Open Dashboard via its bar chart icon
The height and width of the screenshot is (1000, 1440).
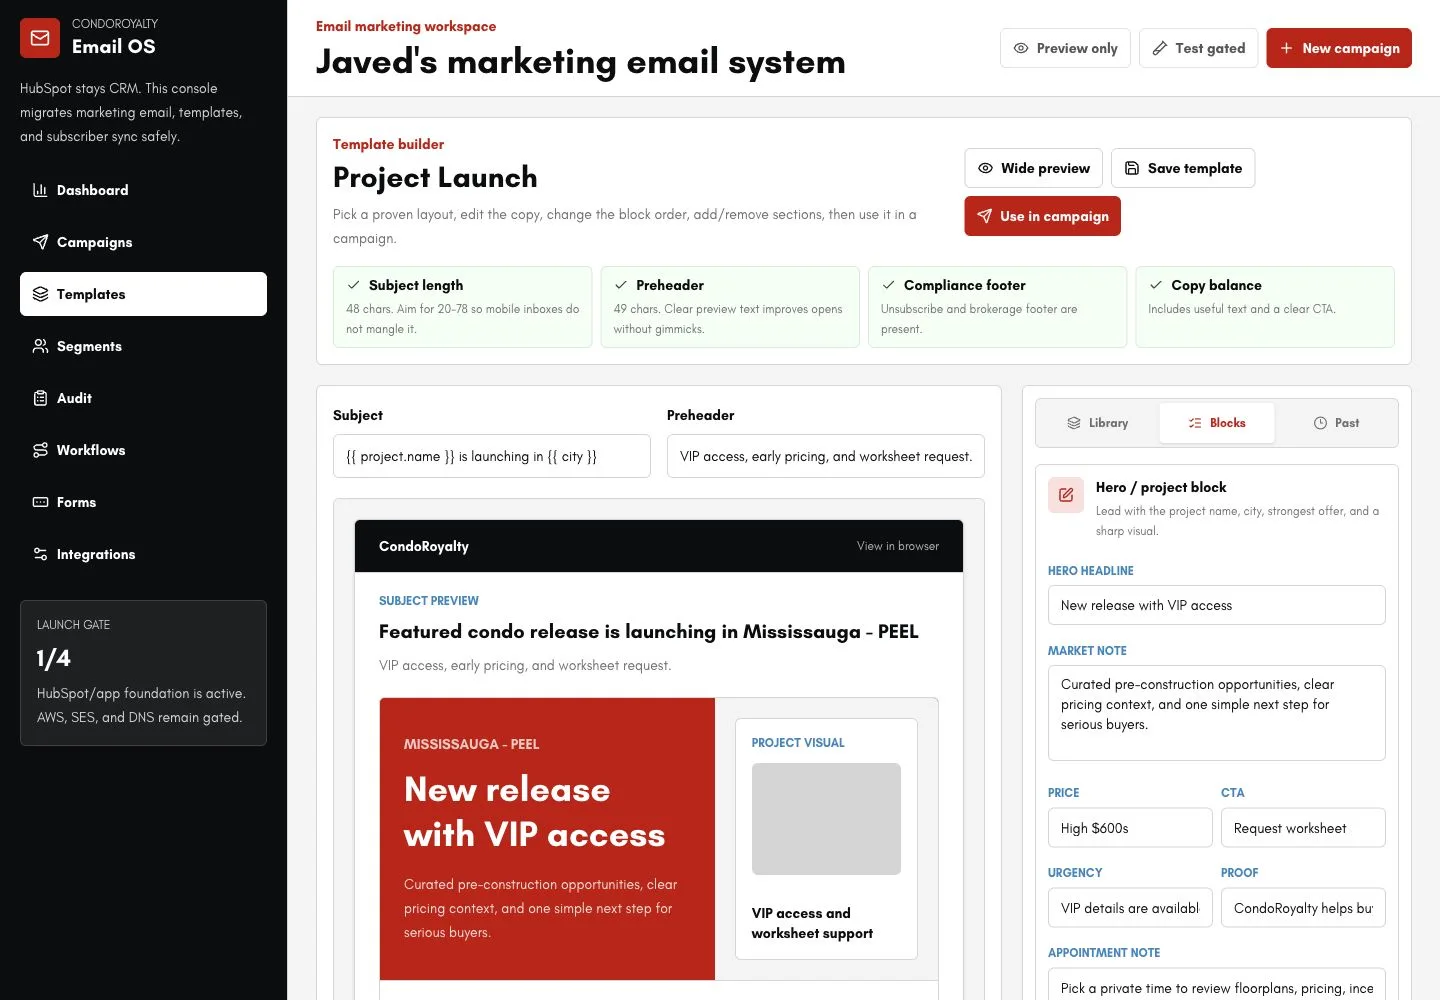point(40,190)
